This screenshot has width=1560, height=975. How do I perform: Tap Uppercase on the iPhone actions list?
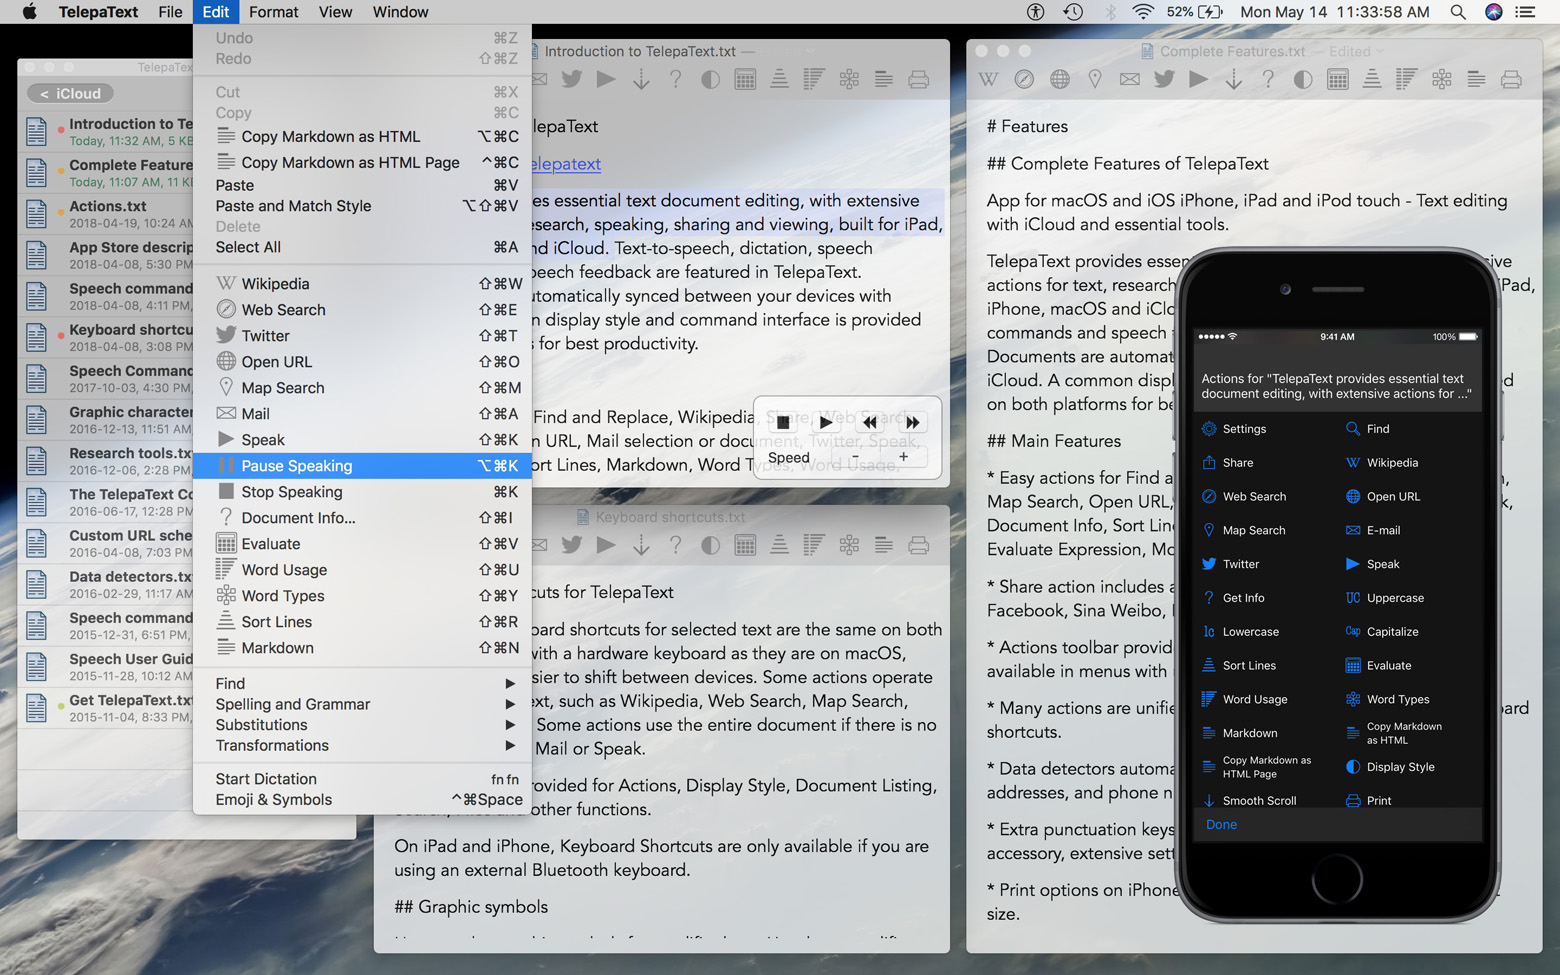click(x=1385, y=598)
